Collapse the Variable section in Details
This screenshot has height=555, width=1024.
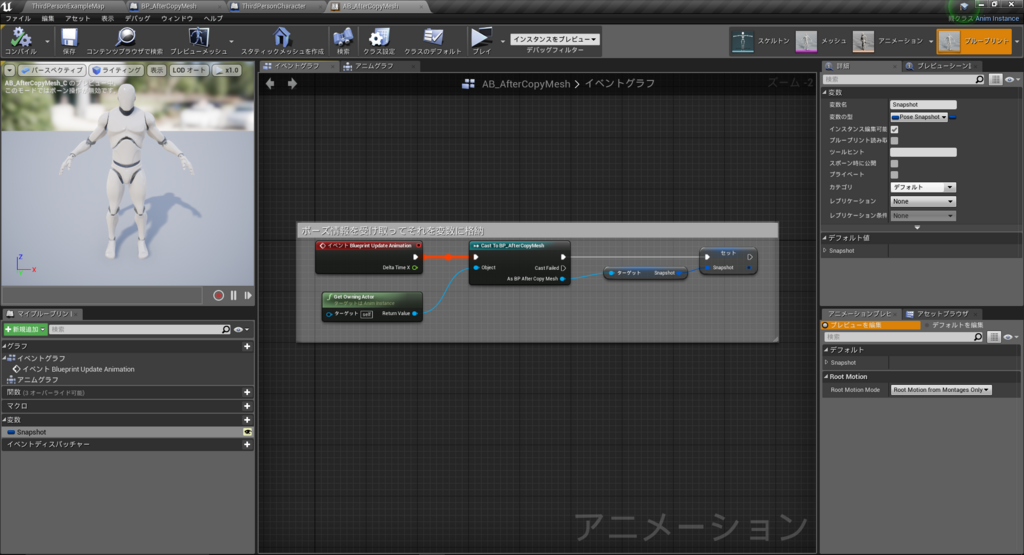(x=825, y=93)
